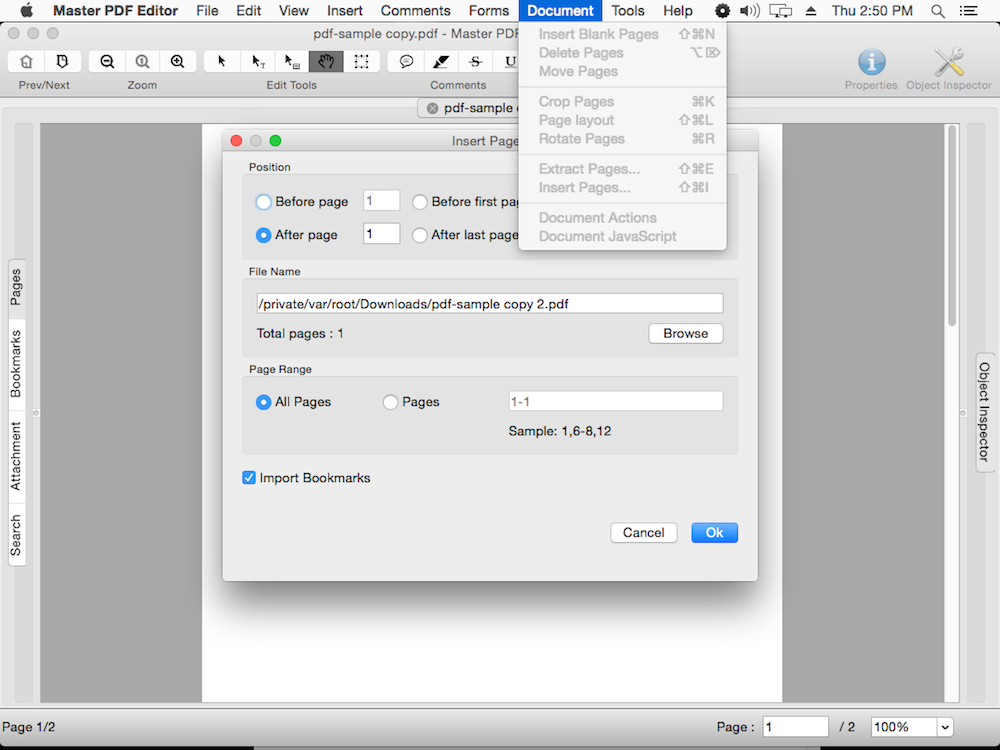
Task: Open the Insert menu
Action: [344, 11]
